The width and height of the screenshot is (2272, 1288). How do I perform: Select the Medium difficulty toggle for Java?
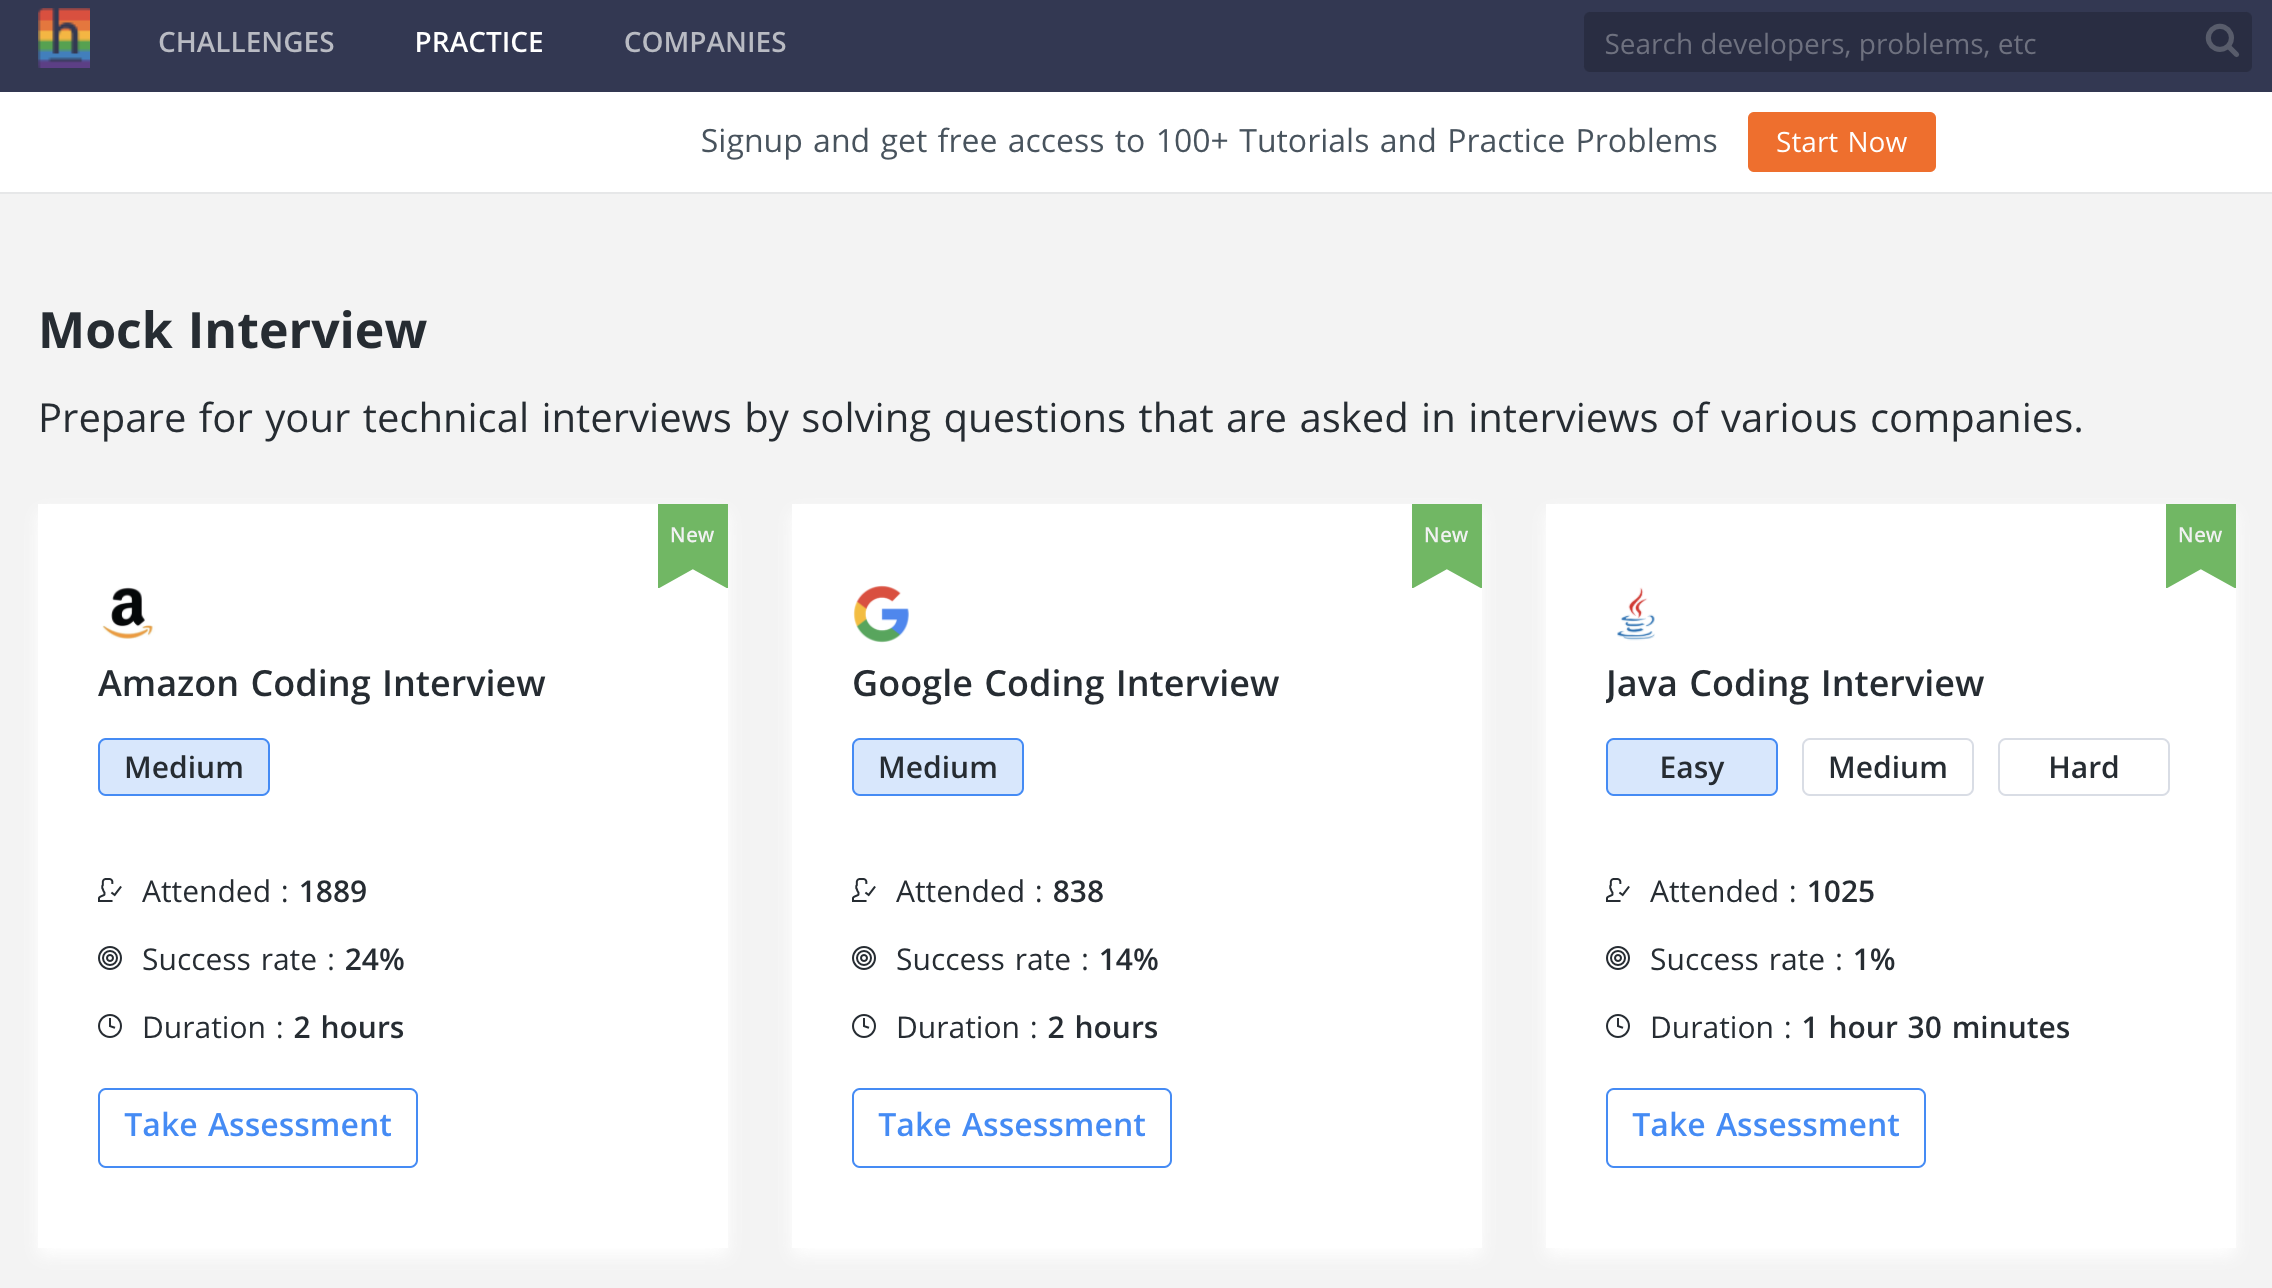[x=1888, y=767]
